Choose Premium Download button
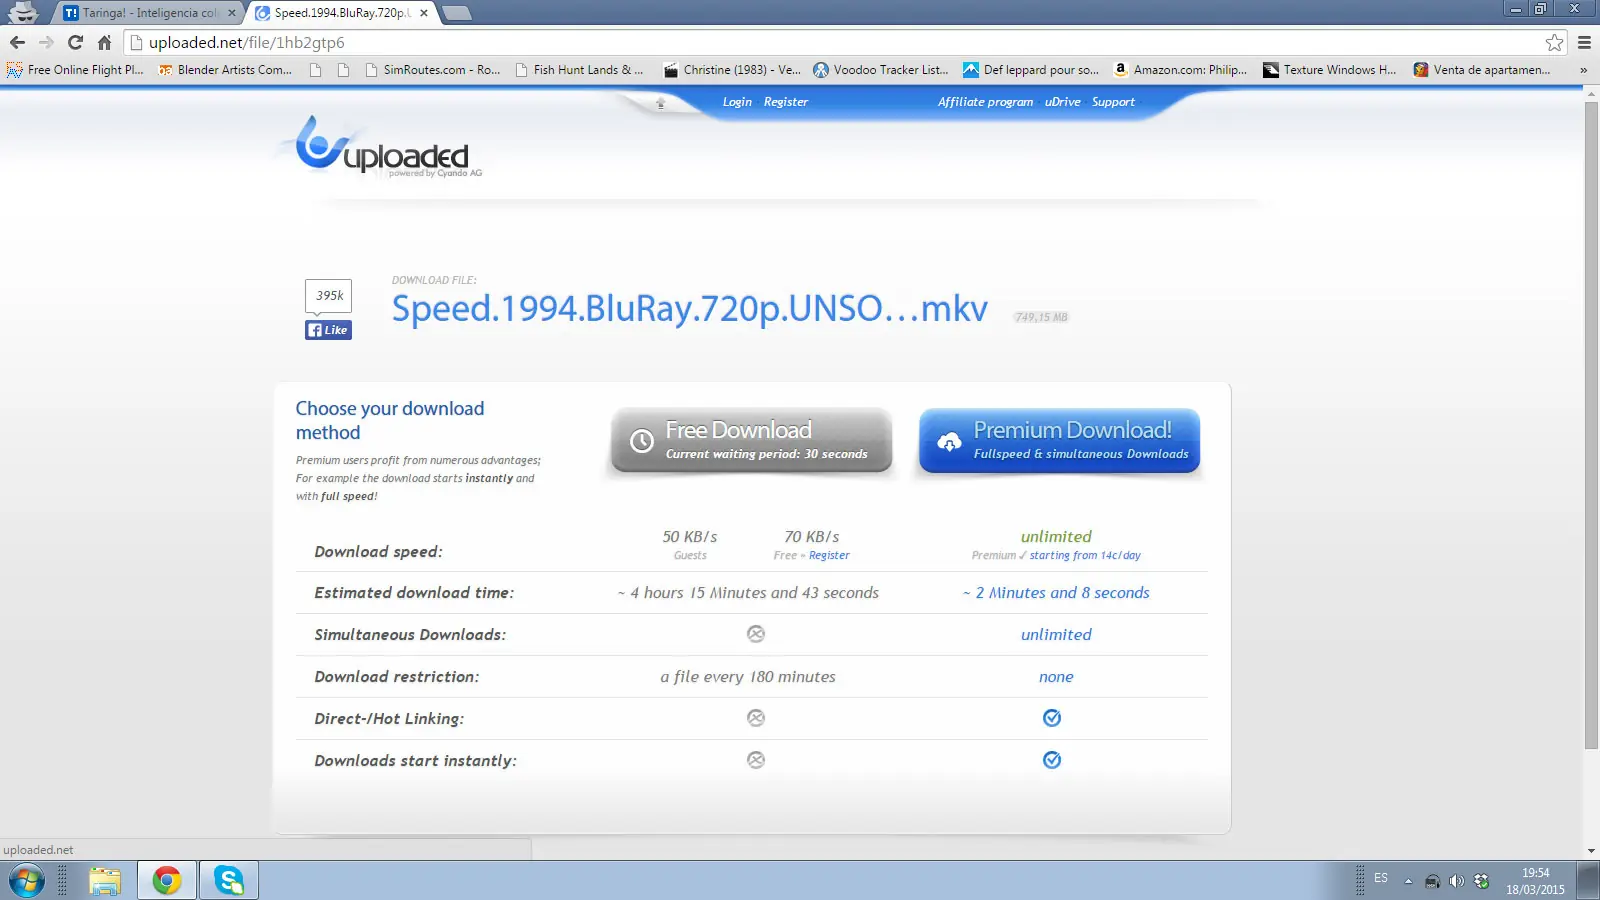This screenshot has width=1600, height=900. click(1059, 440)
